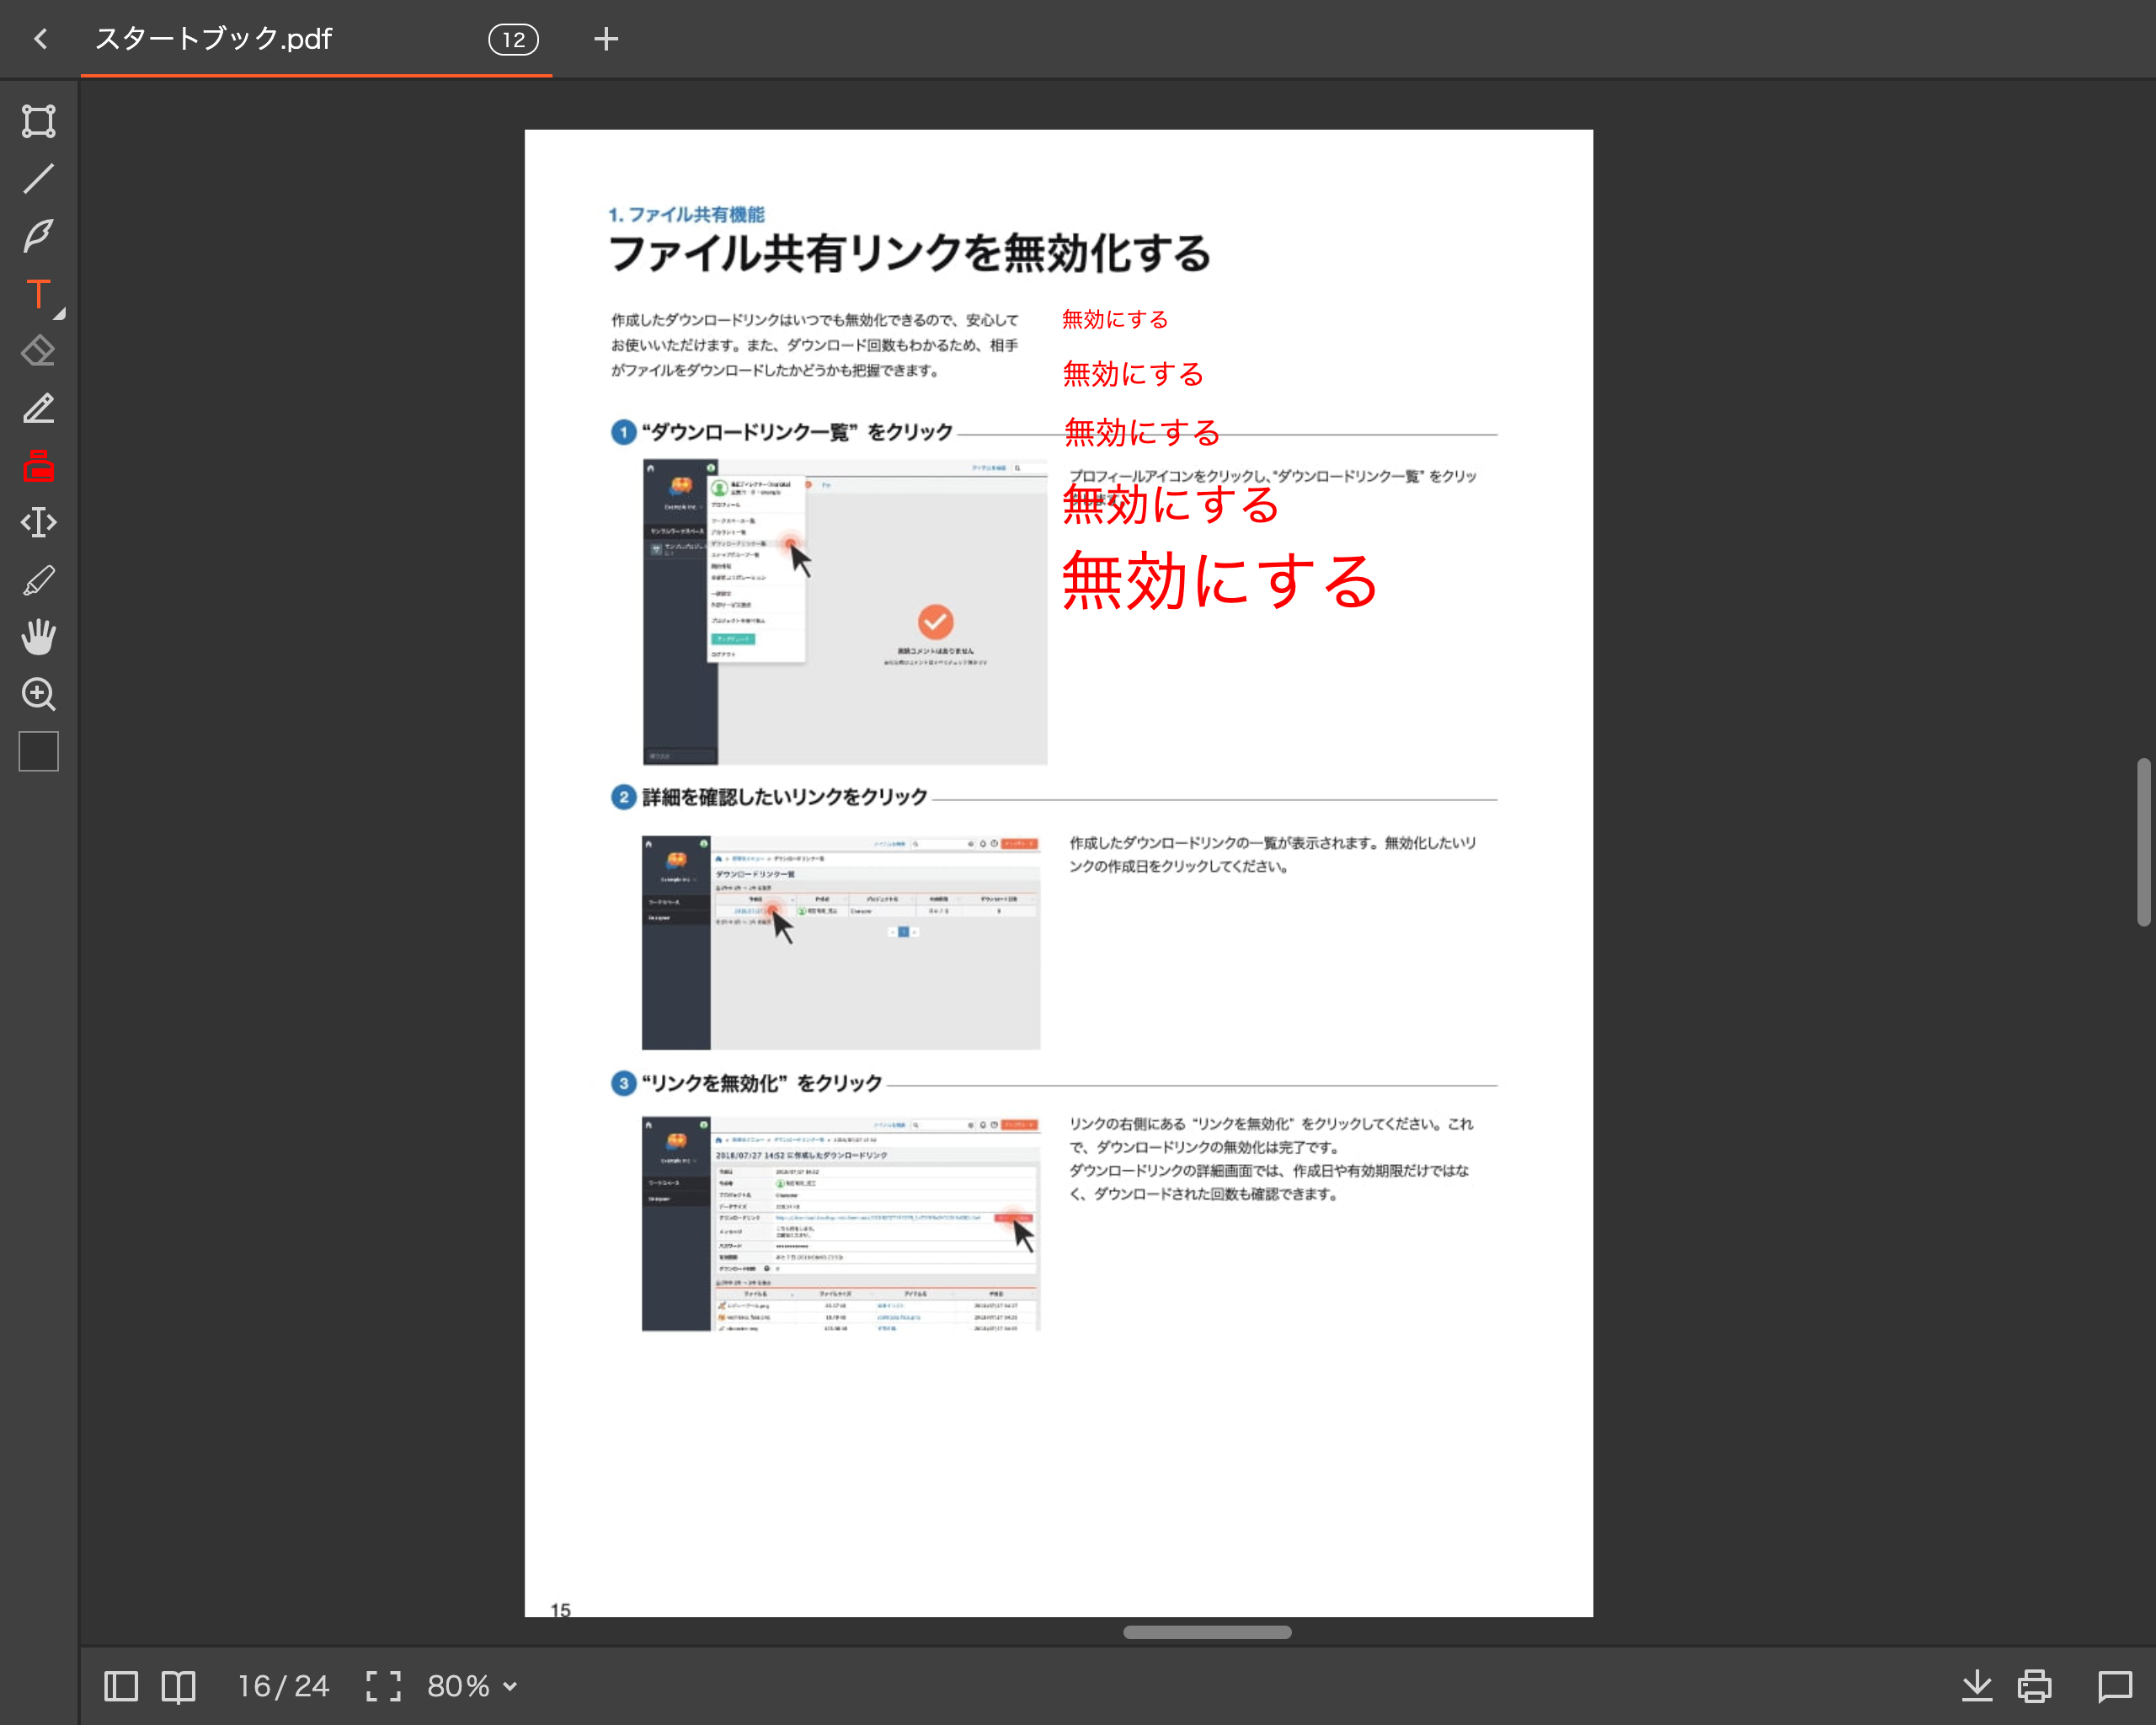
Task: Select the hand pan tool
Action: click(39, 637)
